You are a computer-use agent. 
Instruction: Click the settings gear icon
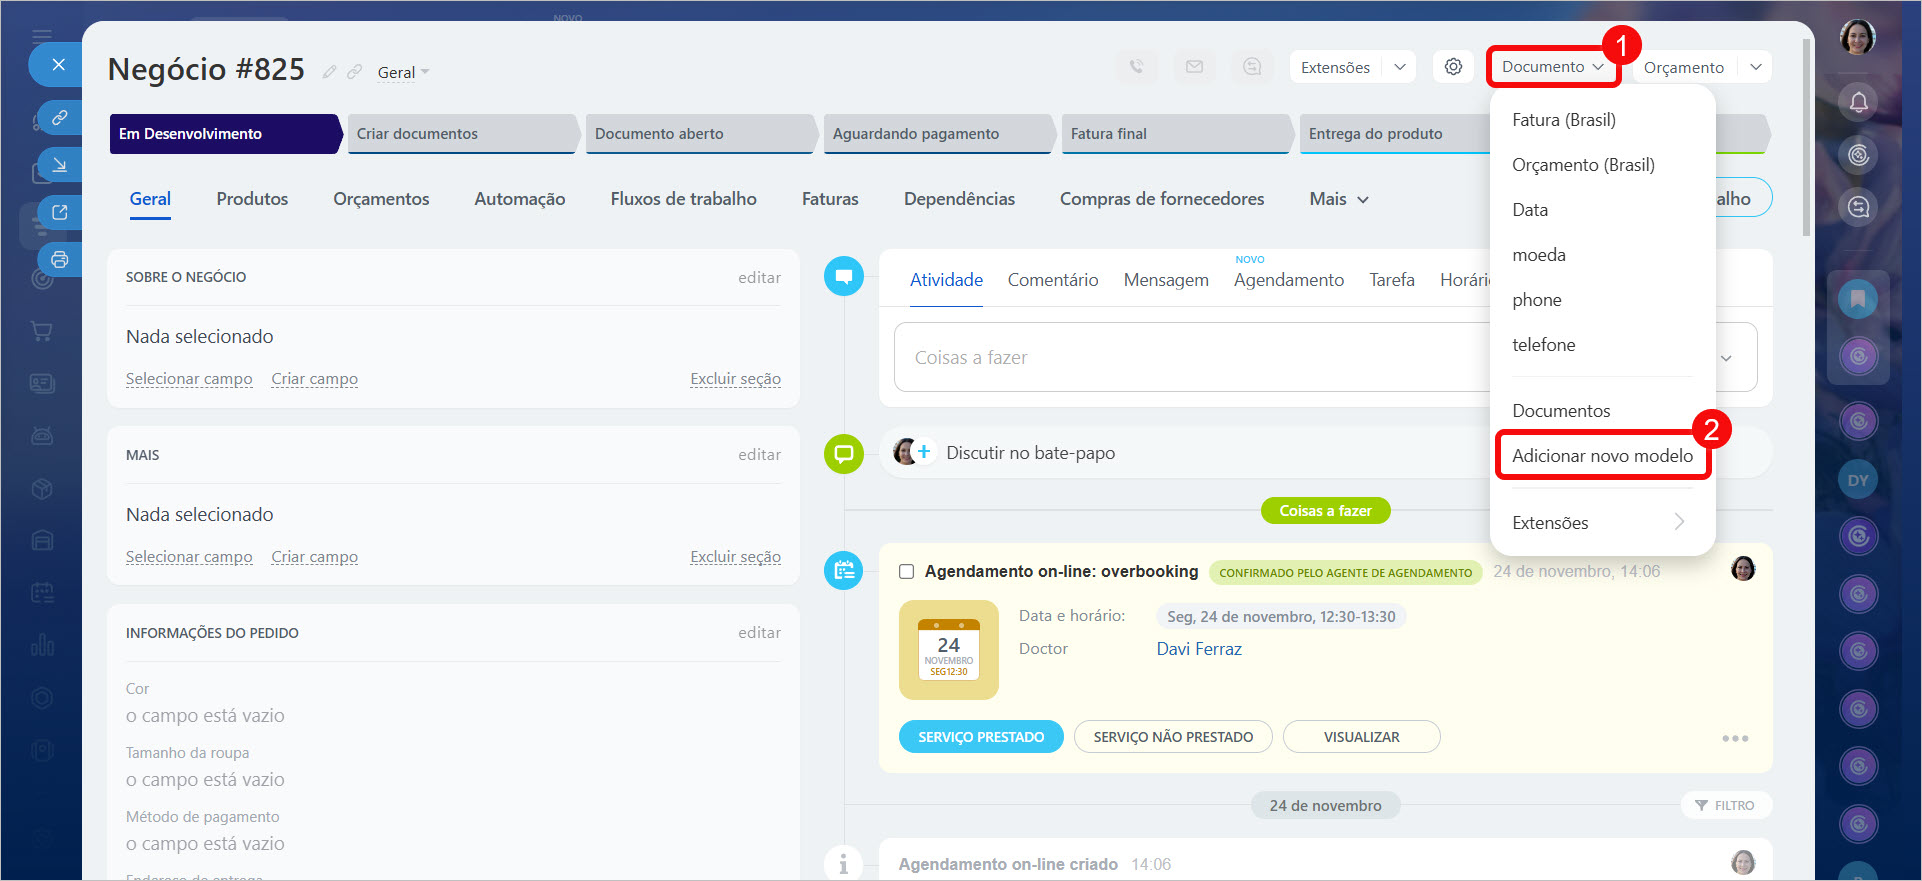click(x=1453, y=67)
